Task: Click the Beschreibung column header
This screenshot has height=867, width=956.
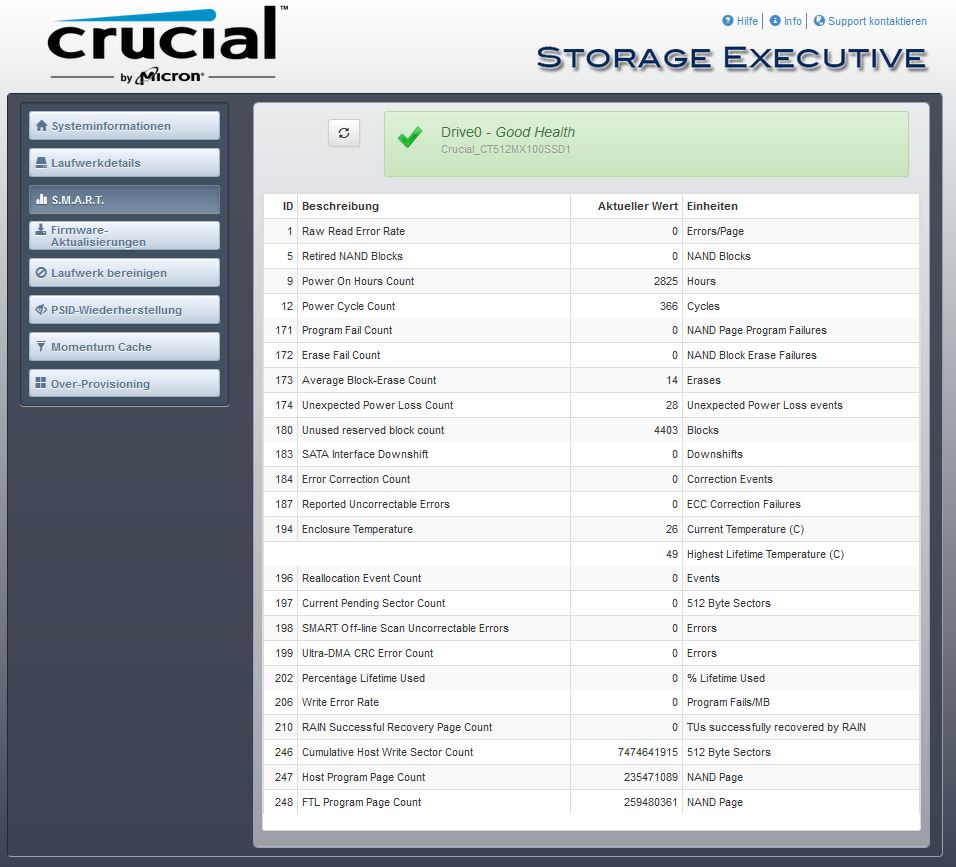Action: point(340,206)
